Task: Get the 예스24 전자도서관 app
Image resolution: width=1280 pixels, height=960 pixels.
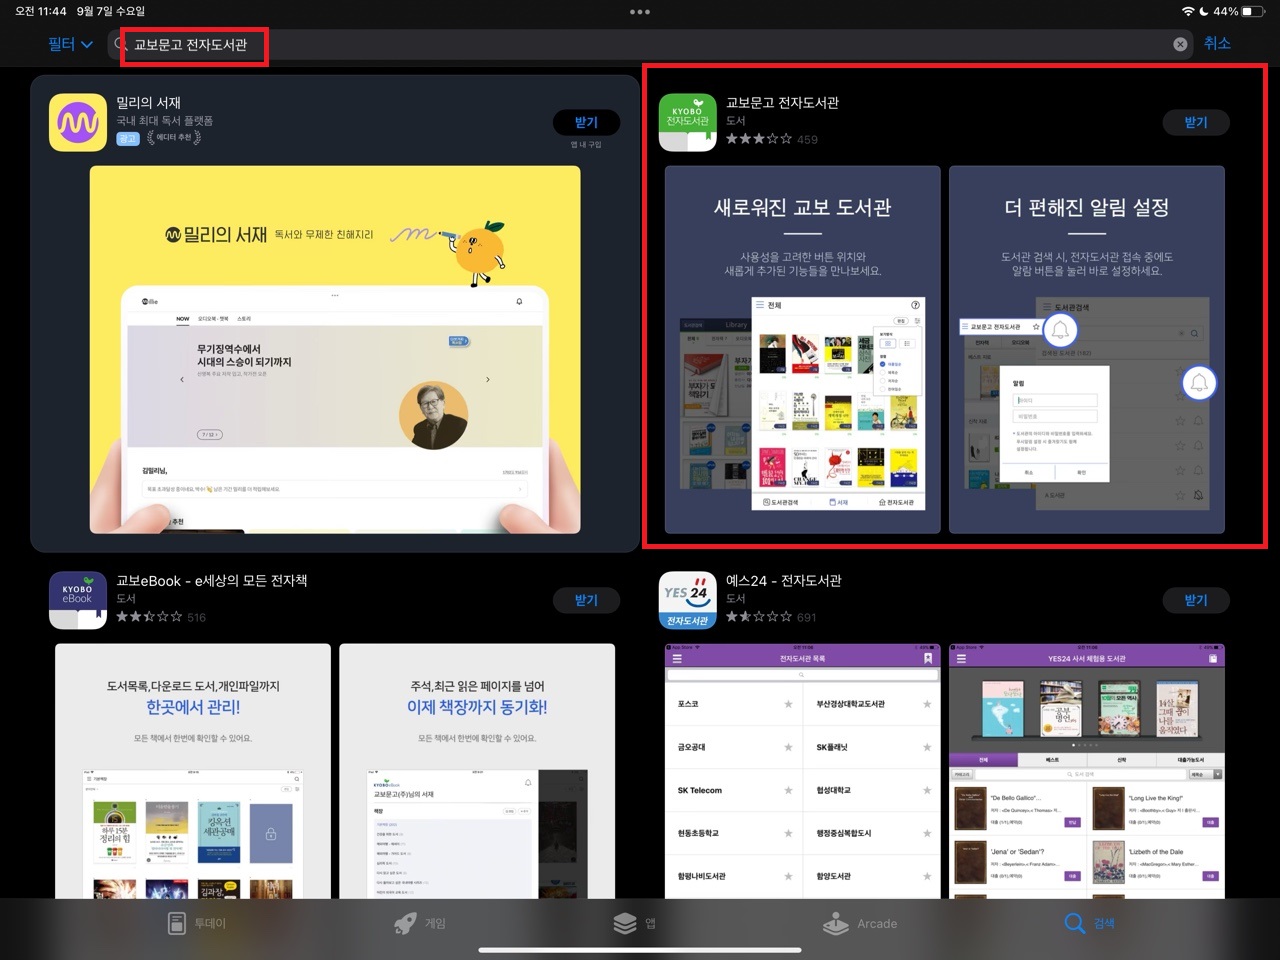Action: coord(1196,600)
